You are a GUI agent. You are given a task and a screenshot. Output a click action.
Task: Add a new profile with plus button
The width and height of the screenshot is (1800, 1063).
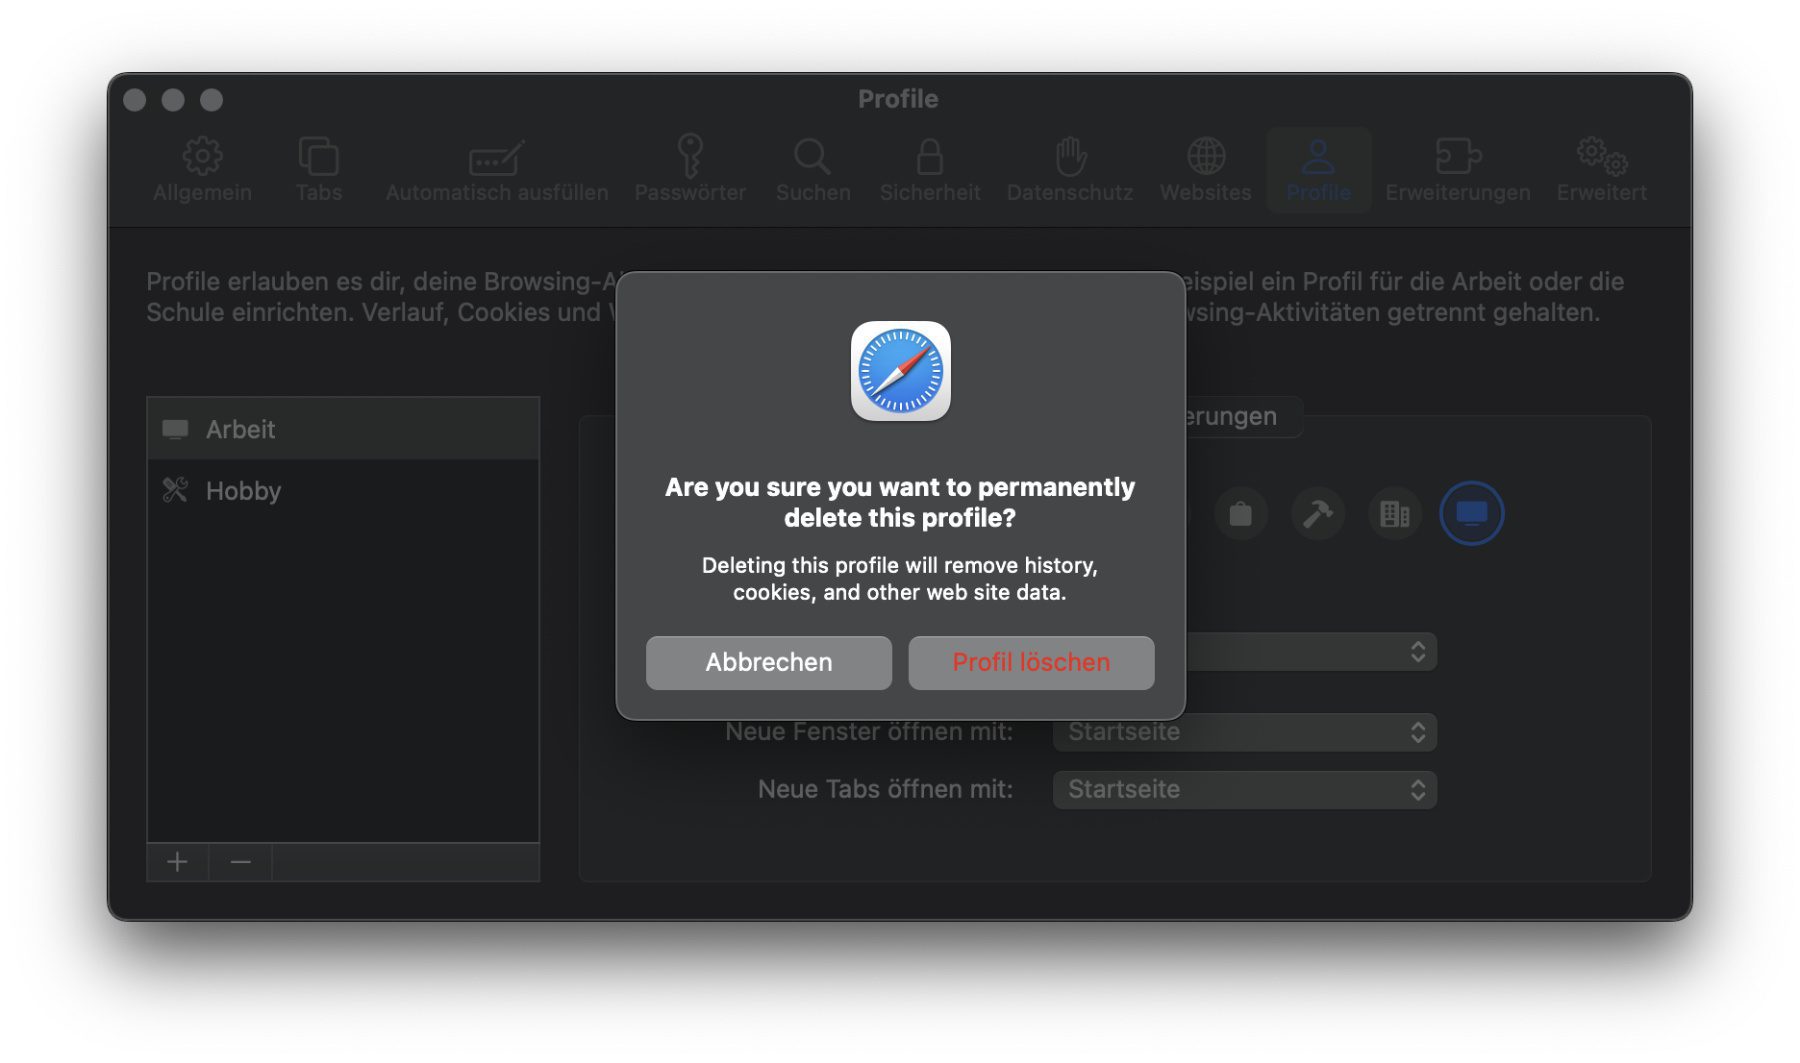click(177, 862)
